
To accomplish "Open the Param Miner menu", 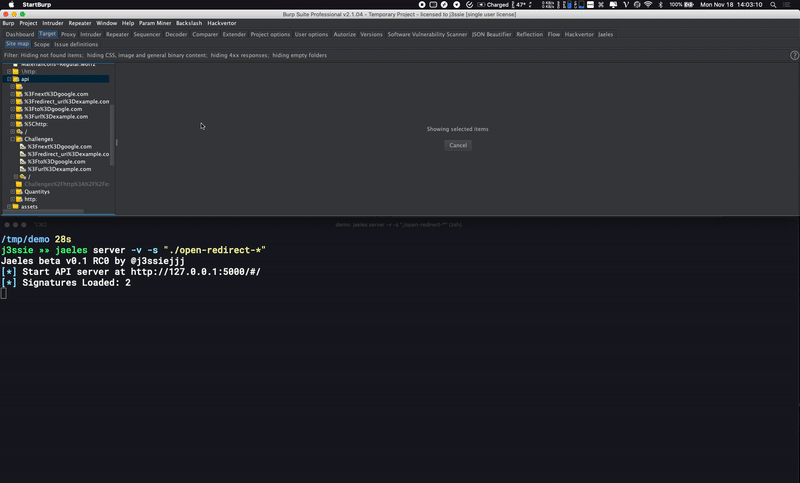I will click(155, 23).
